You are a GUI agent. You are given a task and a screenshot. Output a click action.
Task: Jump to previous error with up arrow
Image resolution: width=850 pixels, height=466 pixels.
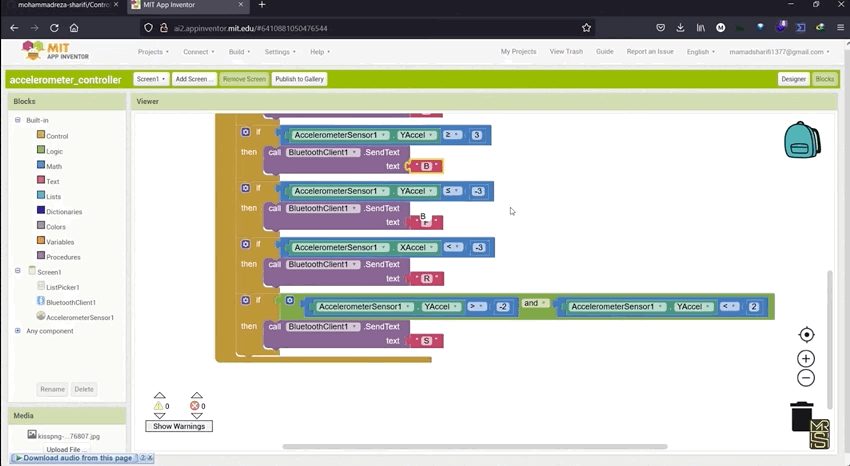click(197, 396)
